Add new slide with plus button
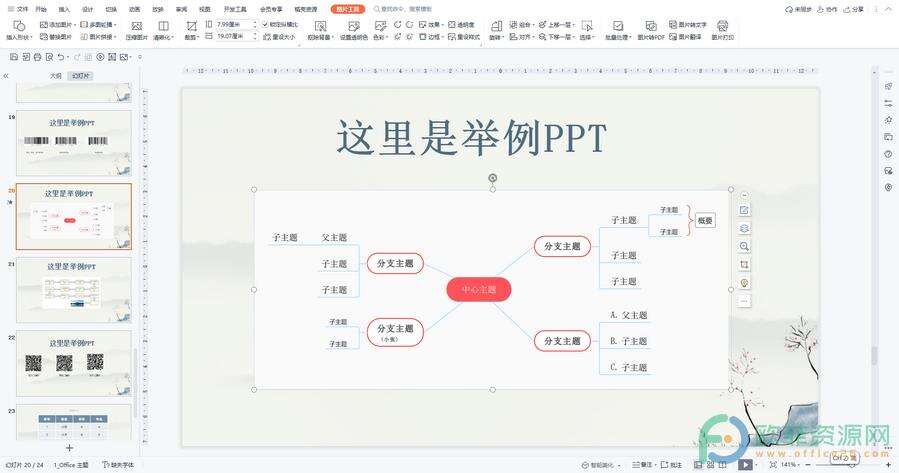 69,448
